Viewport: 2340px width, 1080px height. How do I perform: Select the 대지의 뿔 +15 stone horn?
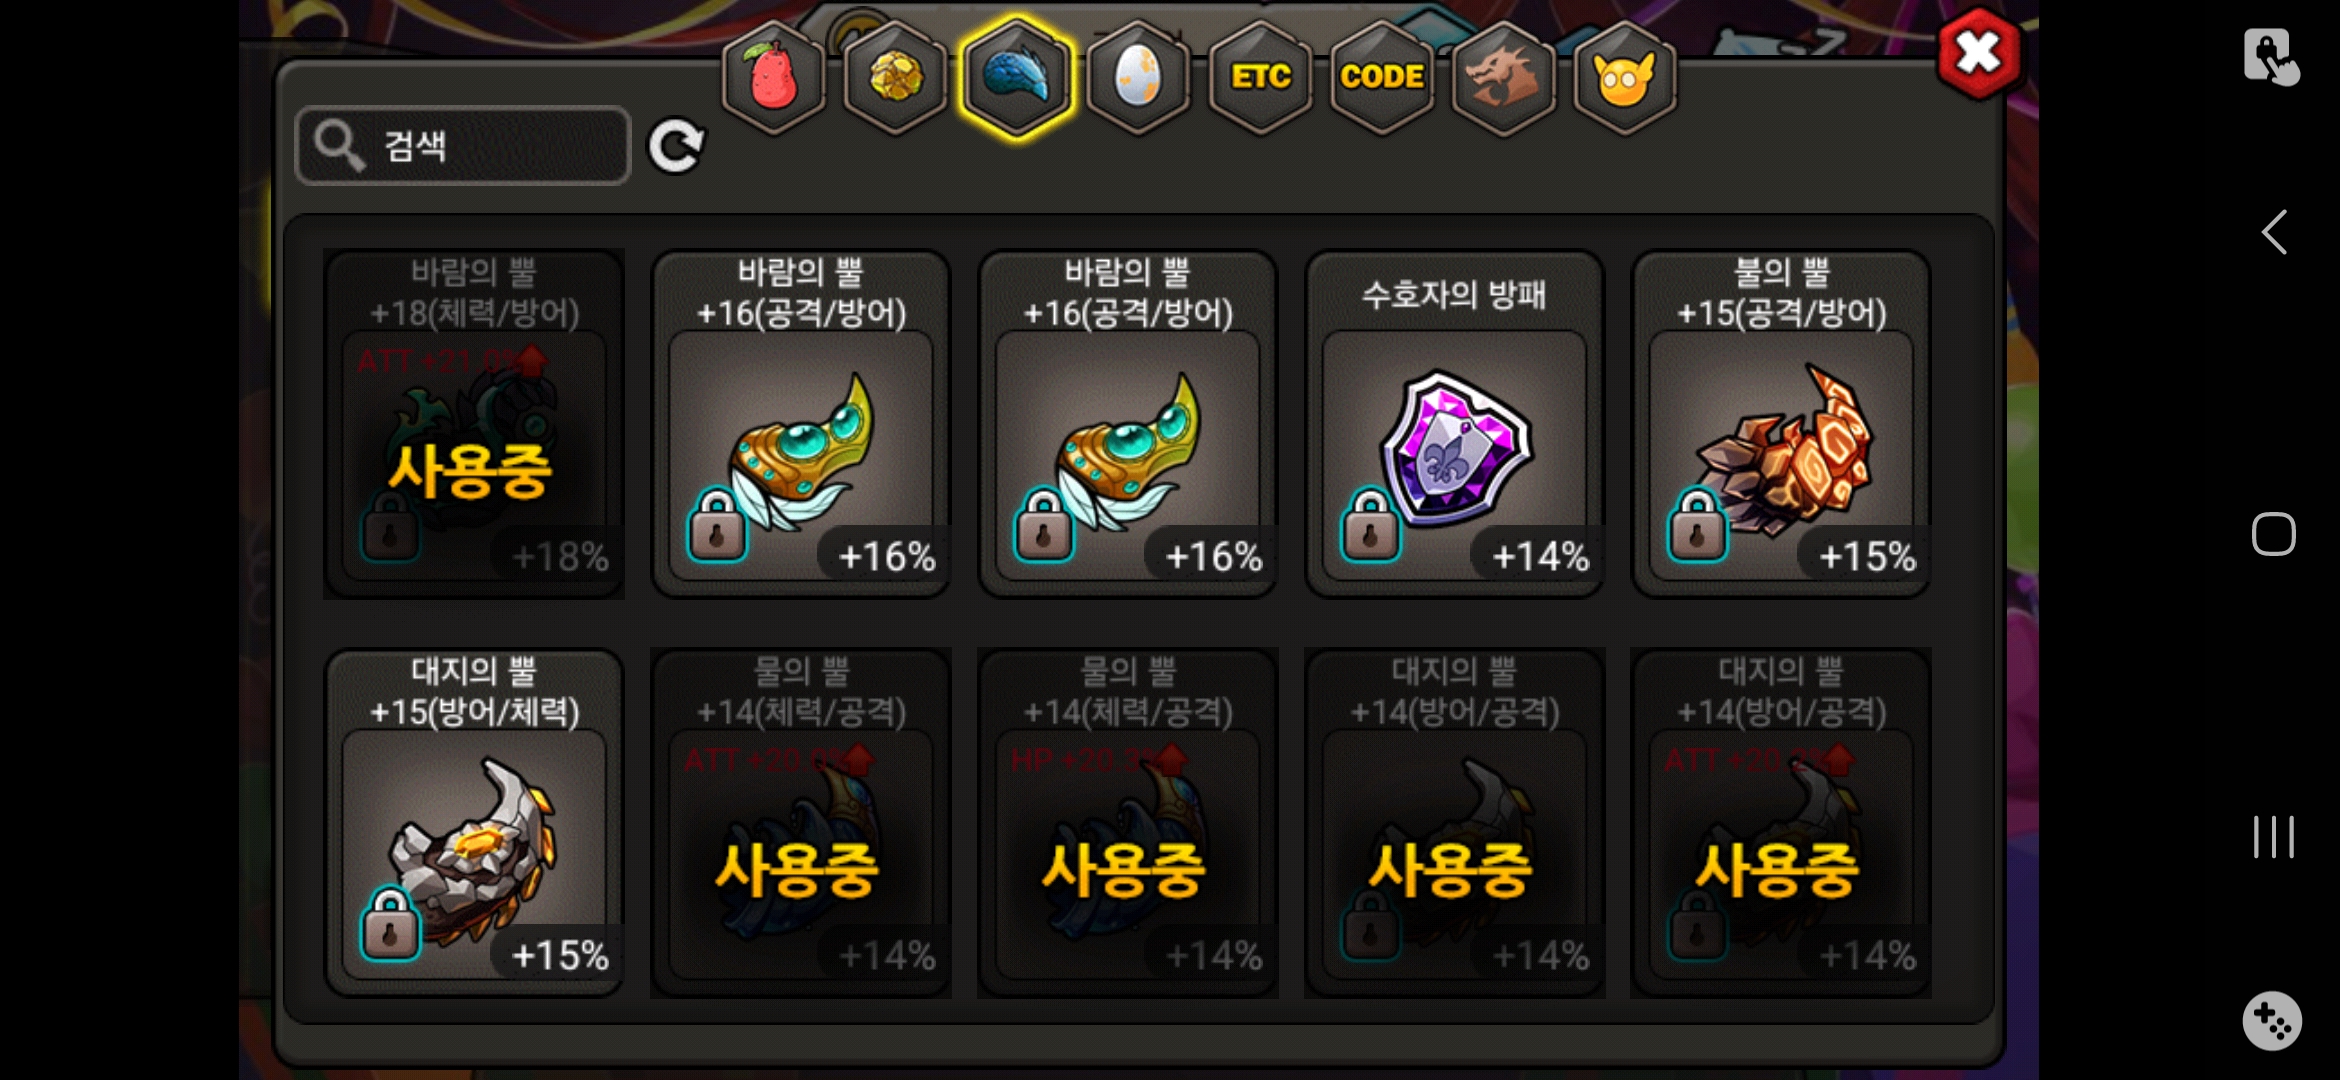click(474, 823)
